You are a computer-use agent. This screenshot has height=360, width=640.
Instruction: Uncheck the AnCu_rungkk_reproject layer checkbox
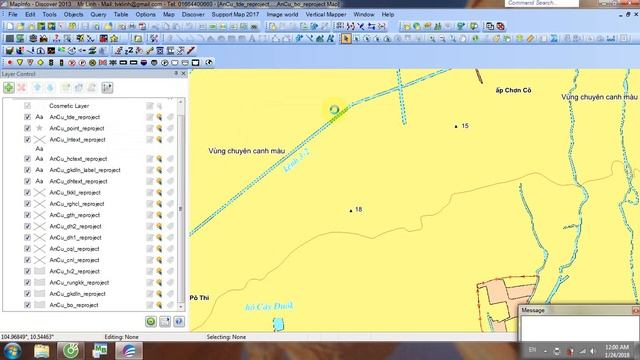point(27,282)
